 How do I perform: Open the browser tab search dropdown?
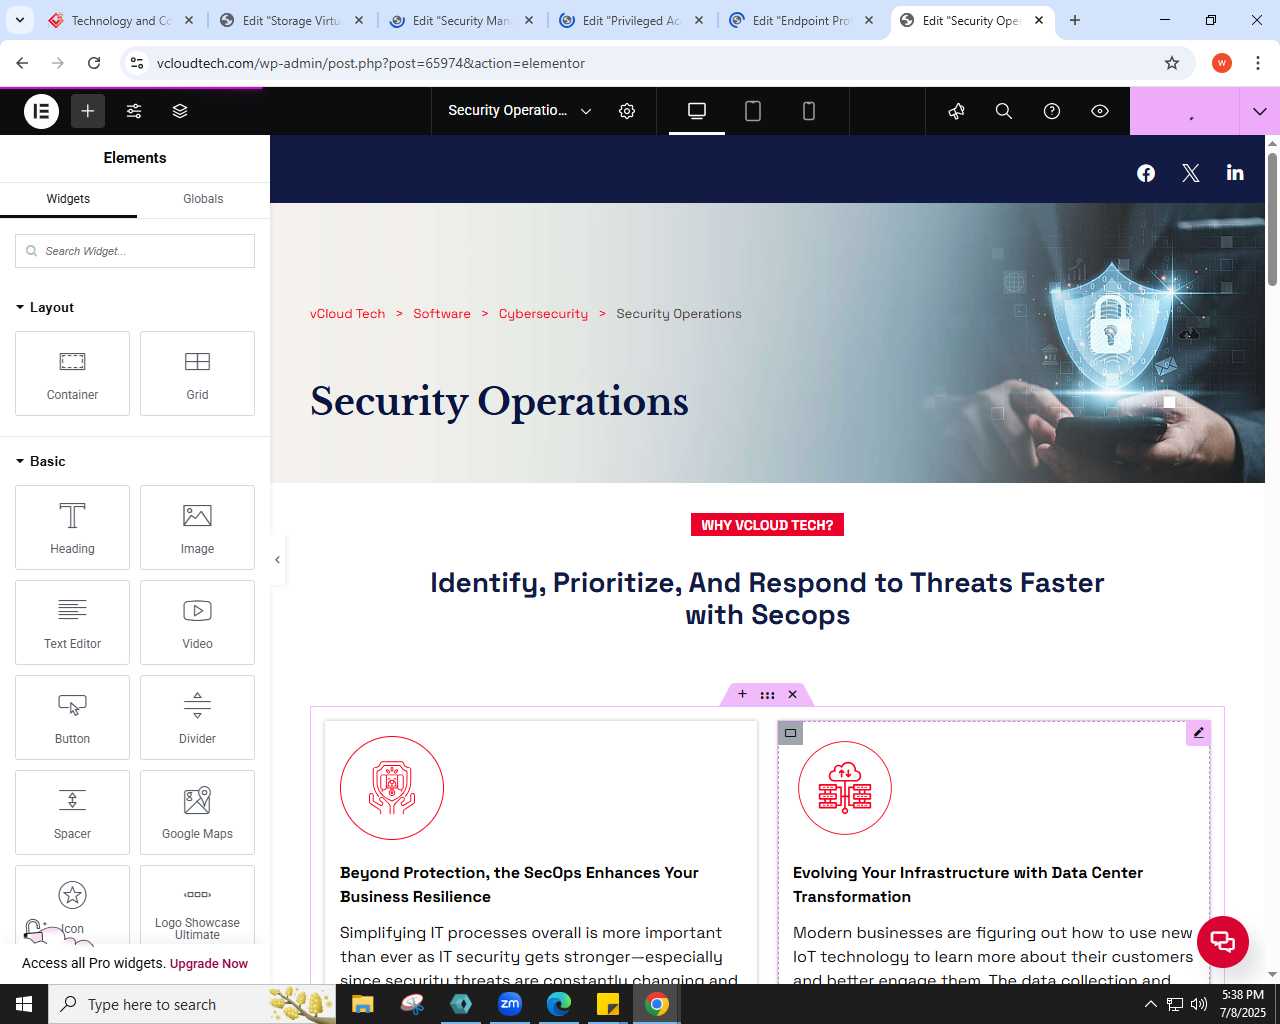(19, 20)
